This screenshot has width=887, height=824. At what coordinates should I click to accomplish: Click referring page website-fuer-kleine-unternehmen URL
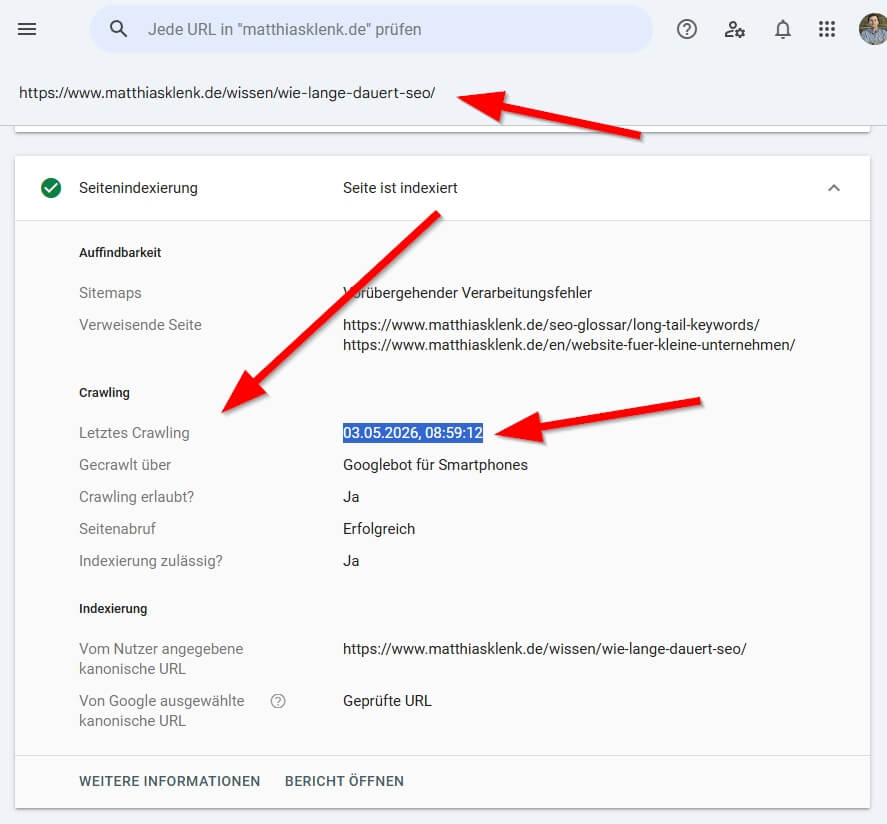point(569,344)
